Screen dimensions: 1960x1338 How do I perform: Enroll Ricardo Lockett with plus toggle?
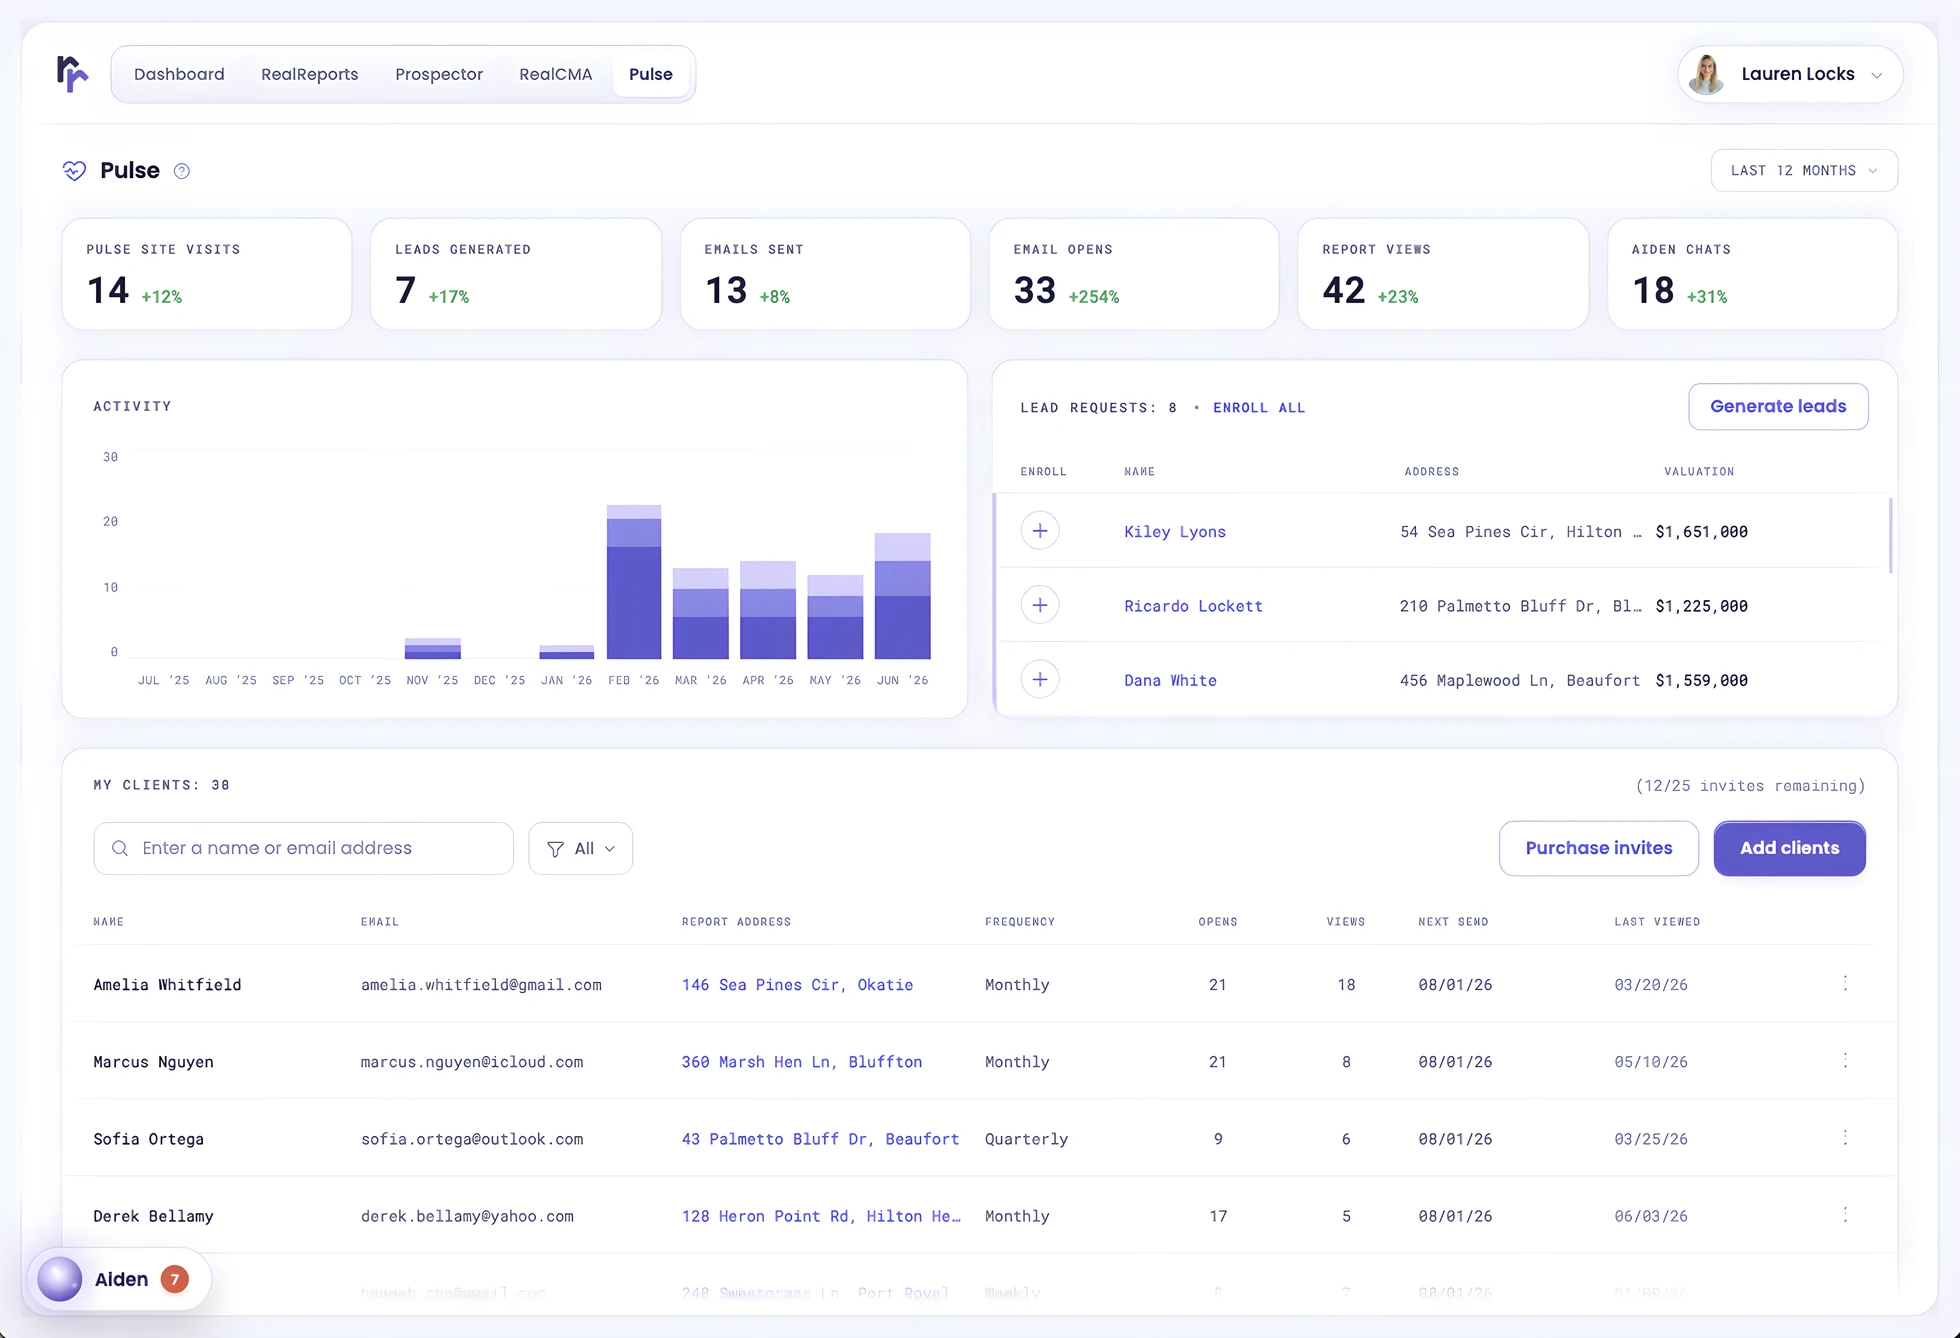tap(1040, 605)
